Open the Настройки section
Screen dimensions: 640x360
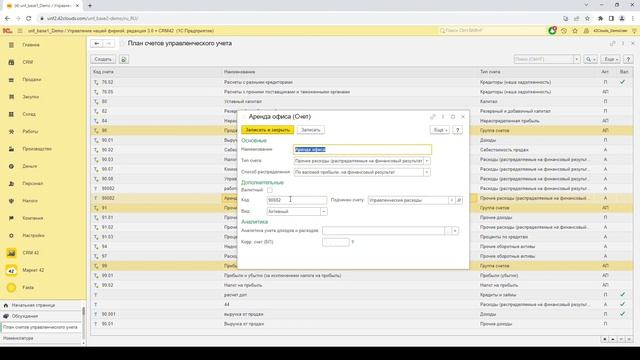click(33, 236)
